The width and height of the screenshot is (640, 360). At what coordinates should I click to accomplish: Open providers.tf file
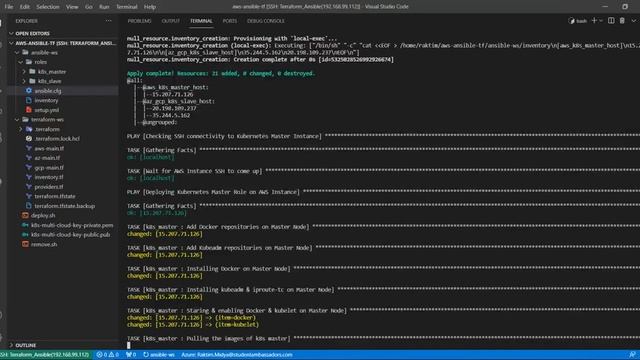pyautogui.click(x=49, y=187)
